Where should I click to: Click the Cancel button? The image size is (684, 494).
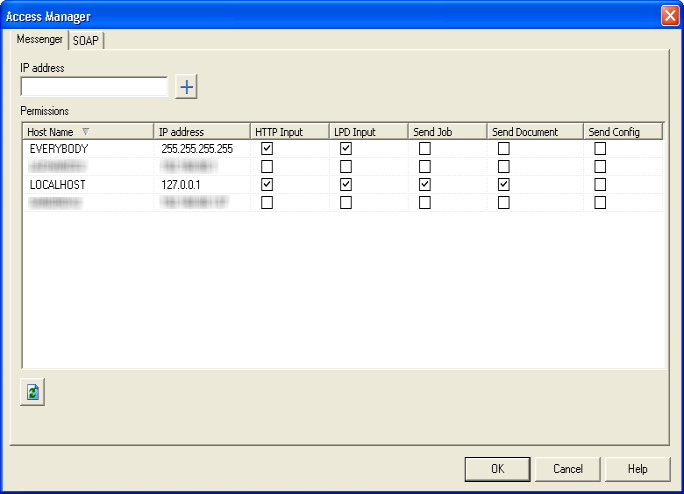pyautogui.click(x=567, y=468)
